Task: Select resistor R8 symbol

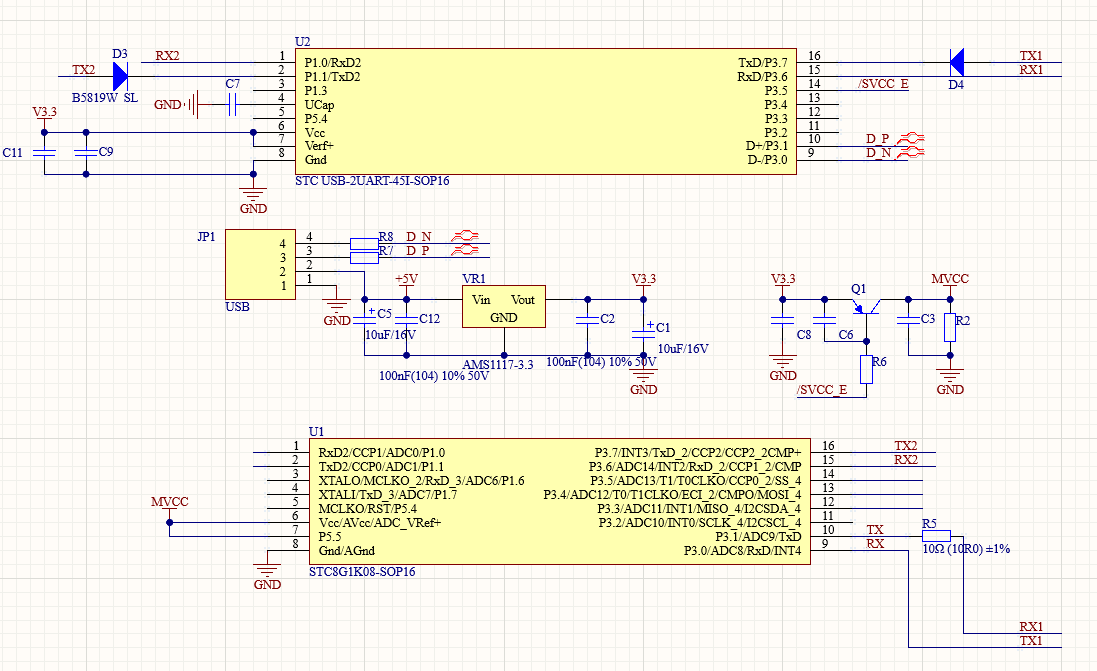Action: coord(364,243)
